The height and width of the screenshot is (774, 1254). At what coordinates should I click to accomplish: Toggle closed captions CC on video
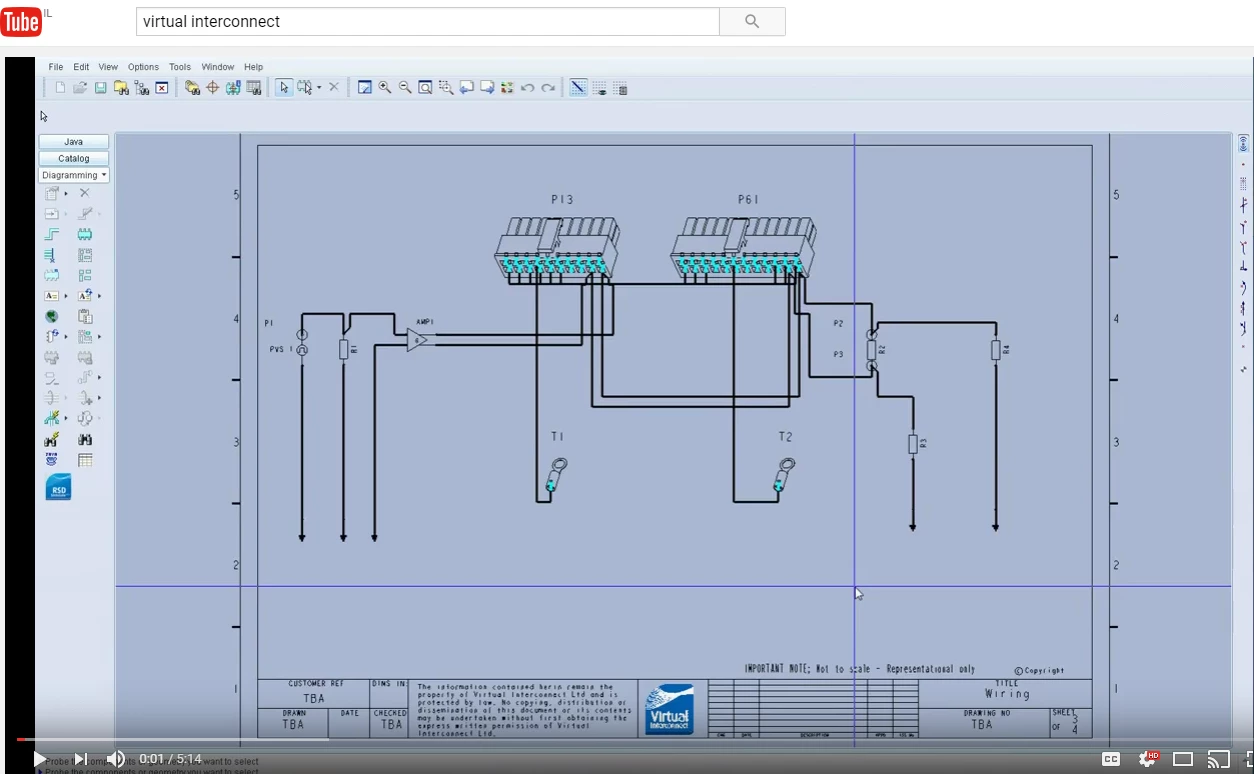(1110, 759)
